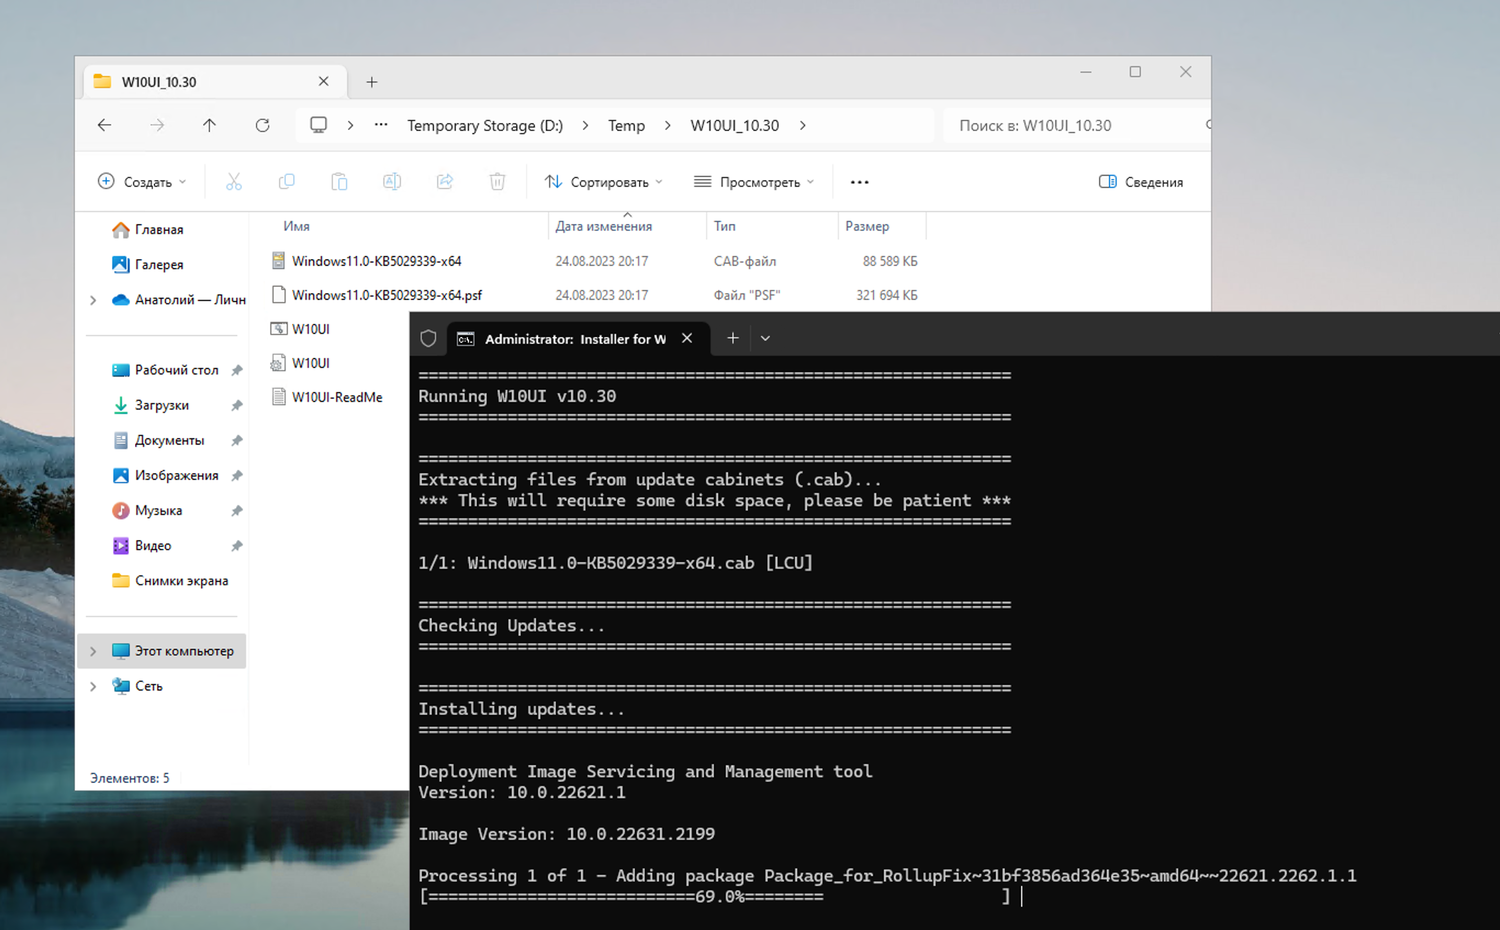Open Музыка in quick access
The height and width of the screenshot is (930, 1500).
147,510
